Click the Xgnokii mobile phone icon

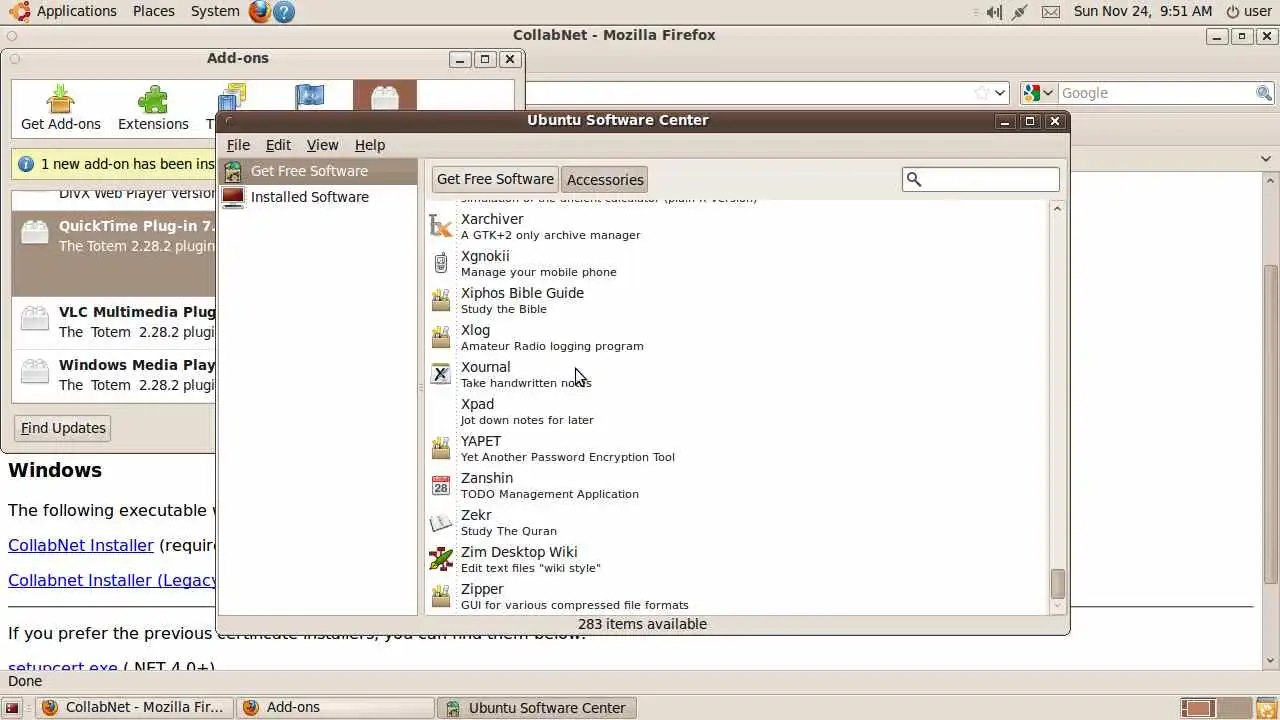tap(440, 264)
